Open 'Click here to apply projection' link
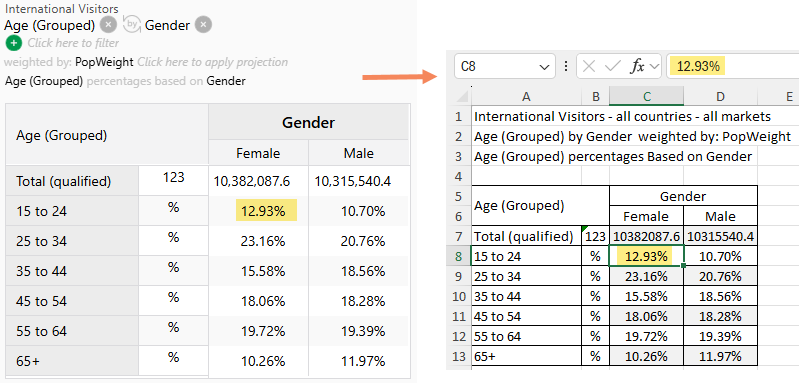 tap(212, 62)
